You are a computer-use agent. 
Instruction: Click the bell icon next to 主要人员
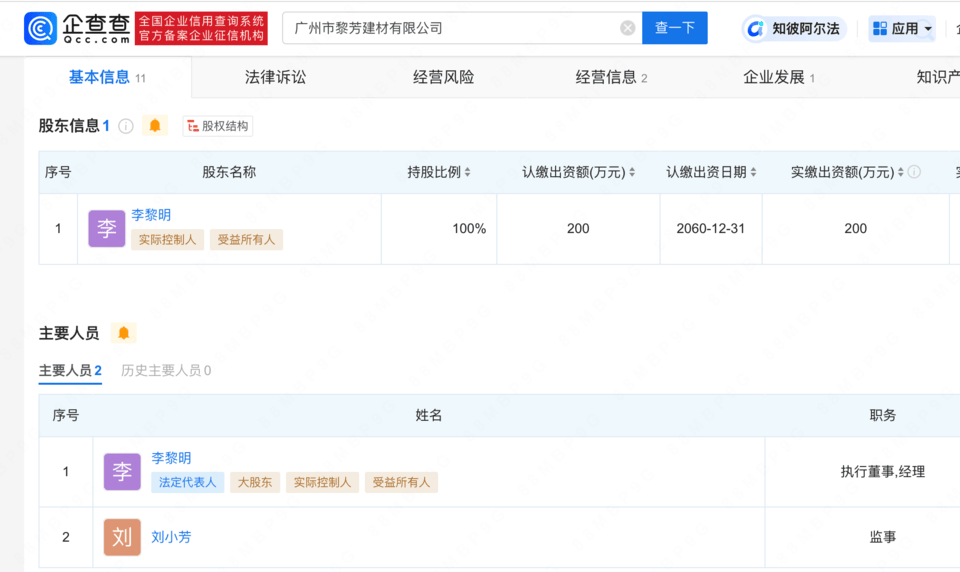pos(124,333)
